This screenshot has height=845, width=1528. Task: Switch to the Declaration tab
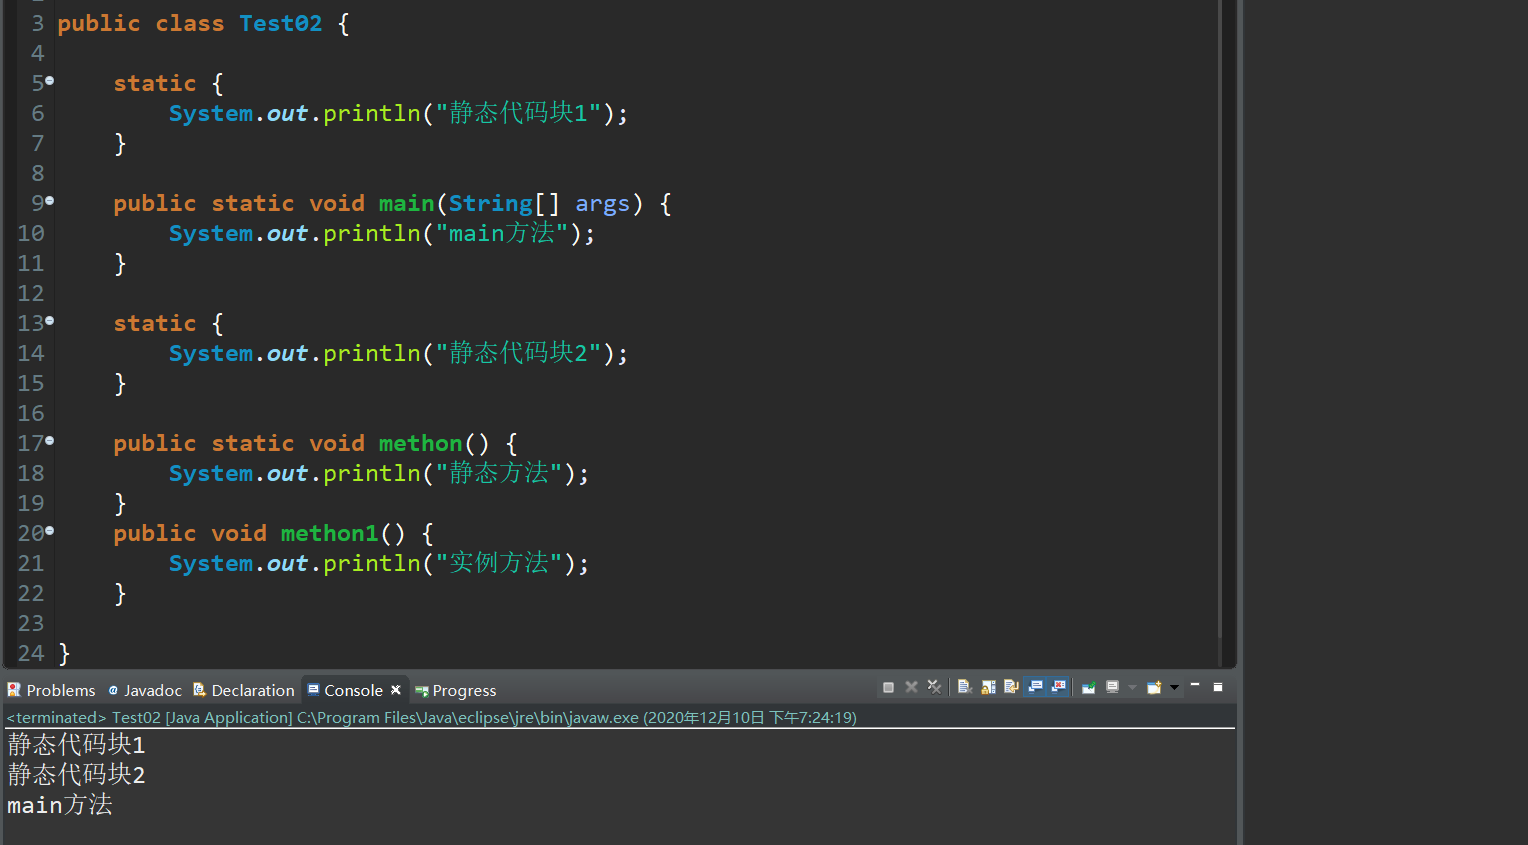[x=244, y=690]
